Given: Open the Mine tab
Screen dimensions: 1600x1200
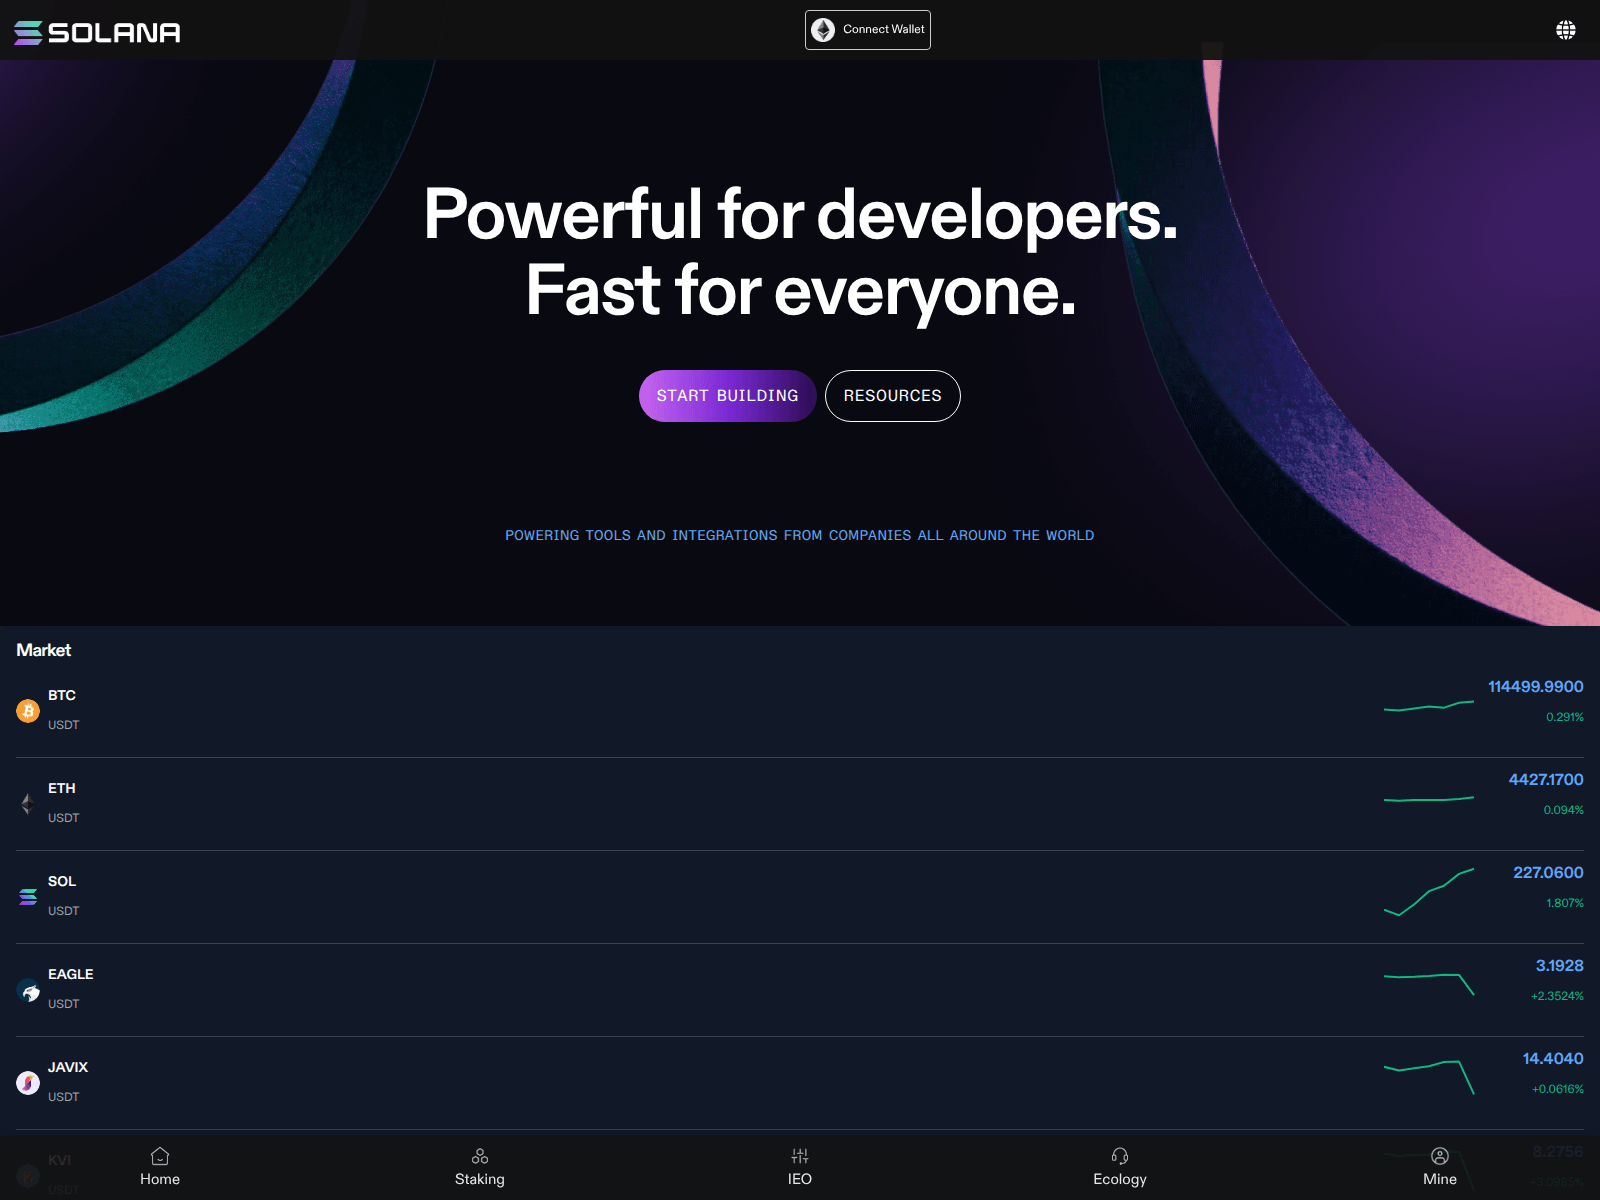Looking at the screenshot, I should coord(1440,1168).
